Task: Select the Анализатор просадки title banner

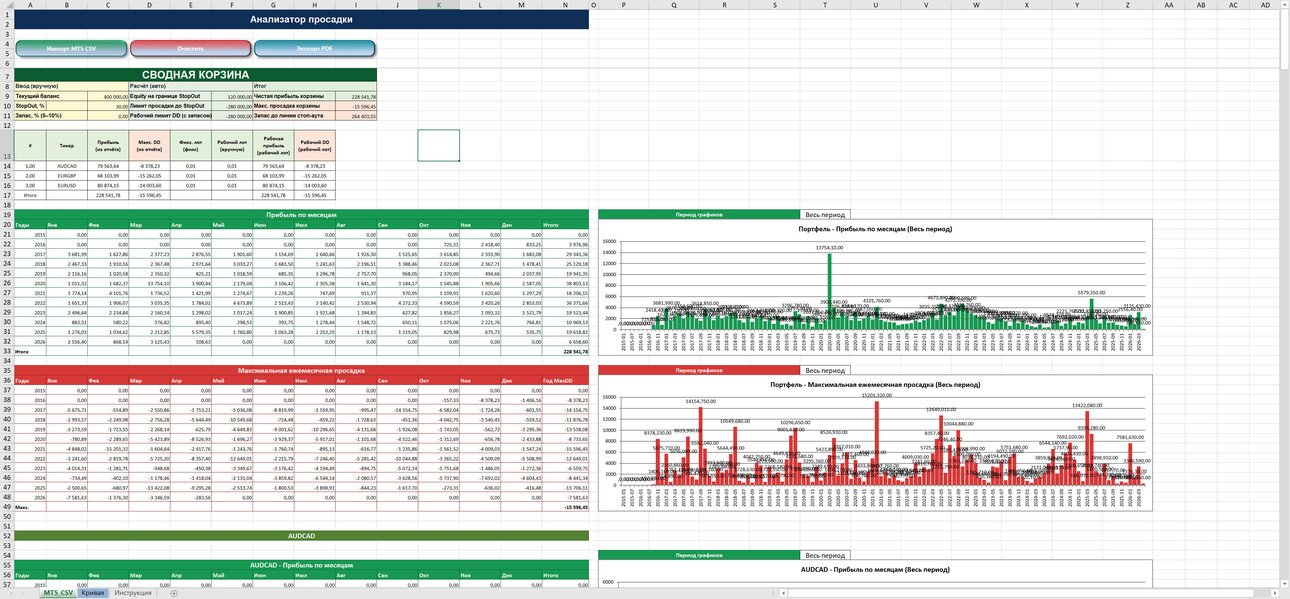Action: pyautogui.click(x=301, y=19)
